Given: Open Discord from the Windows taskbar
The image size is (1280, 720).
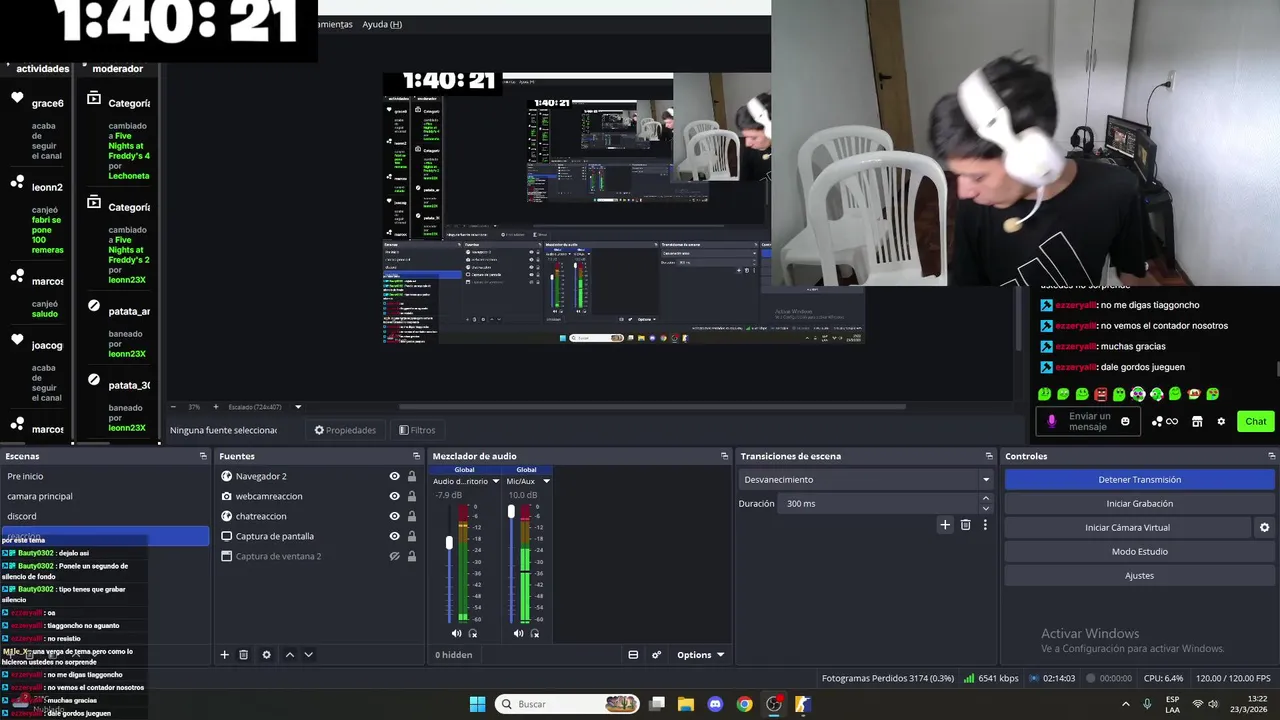Looking at the screenshot, I should pos(715,704).
